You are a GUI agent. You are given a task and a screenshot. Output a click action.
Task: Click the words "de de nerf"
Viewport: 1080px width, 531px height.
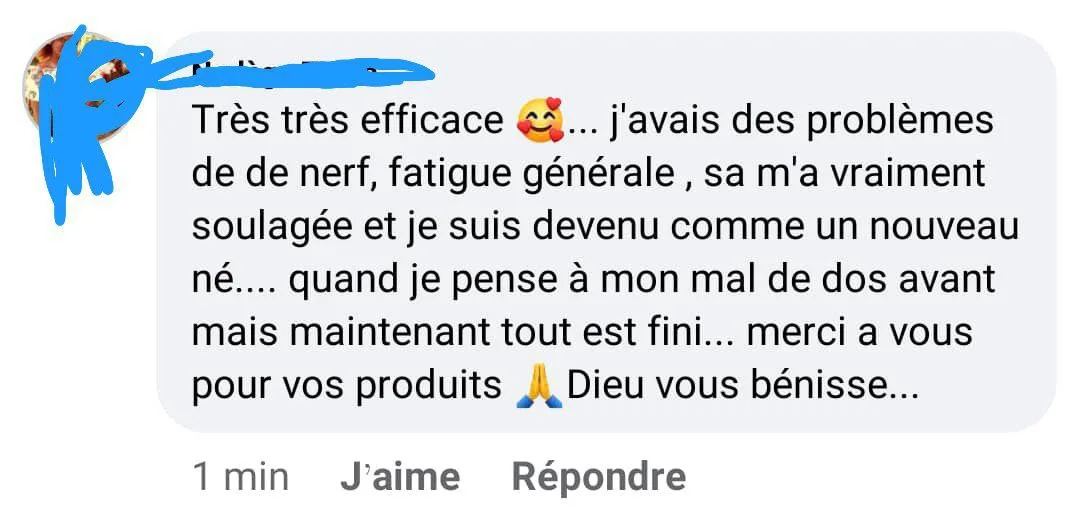(x=283, y=173)
